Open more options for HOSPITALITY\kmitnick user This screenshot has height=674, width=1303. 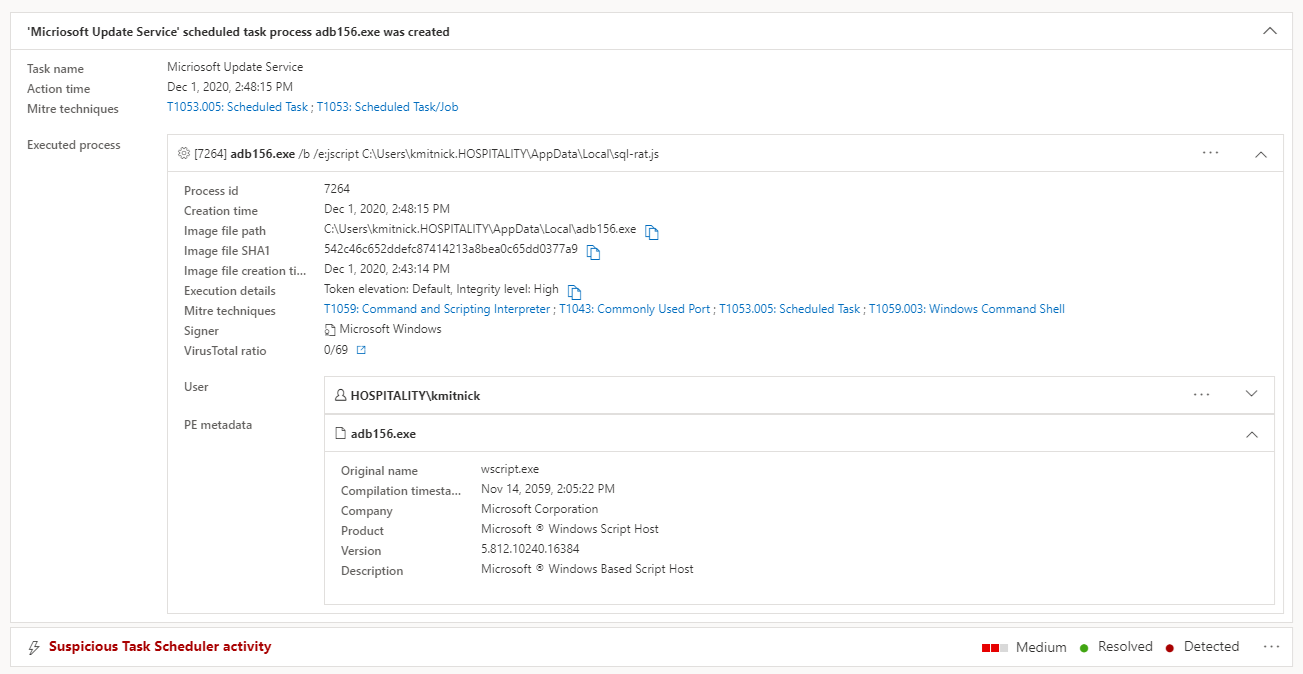1201,395
